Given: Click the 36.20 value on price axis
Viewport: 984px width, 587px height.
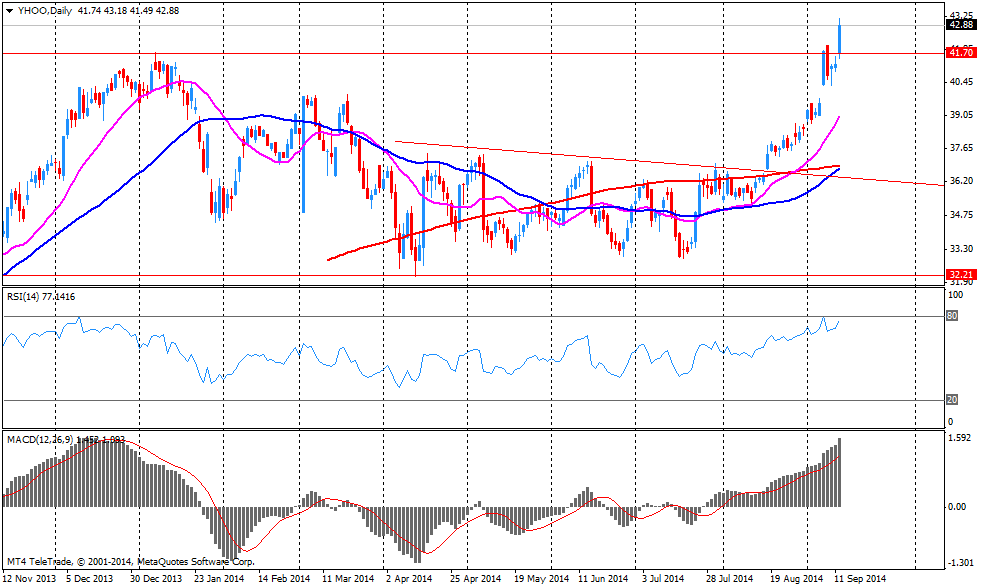Looking at the screenshot, I should pos(961,181).
